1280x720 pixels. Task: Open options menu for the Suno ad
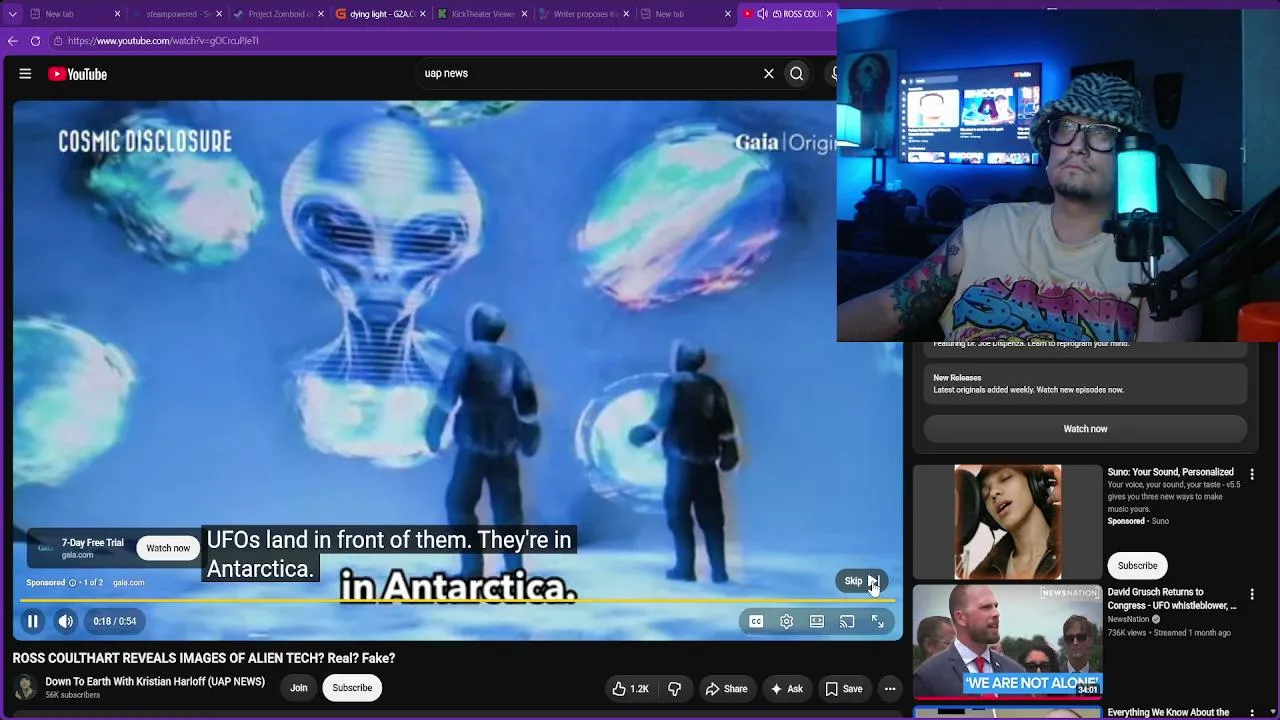pyautogui.click(x=1252, y=475)
